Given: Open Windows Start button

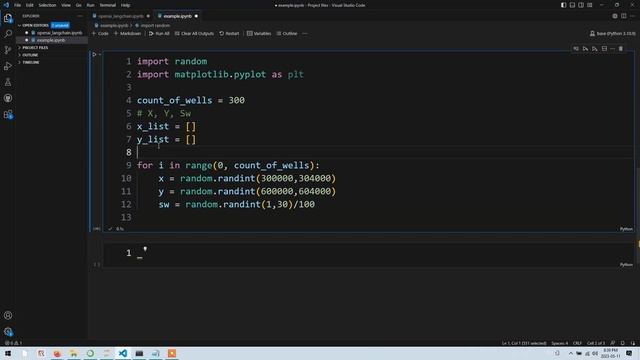Looking at the screenshot, I should tap(8, 353).
